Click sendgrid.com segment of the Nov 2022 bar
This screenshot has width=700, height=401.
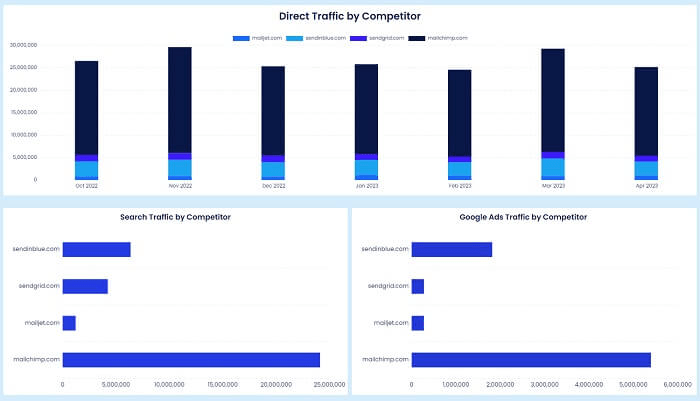tap(180, 156)
